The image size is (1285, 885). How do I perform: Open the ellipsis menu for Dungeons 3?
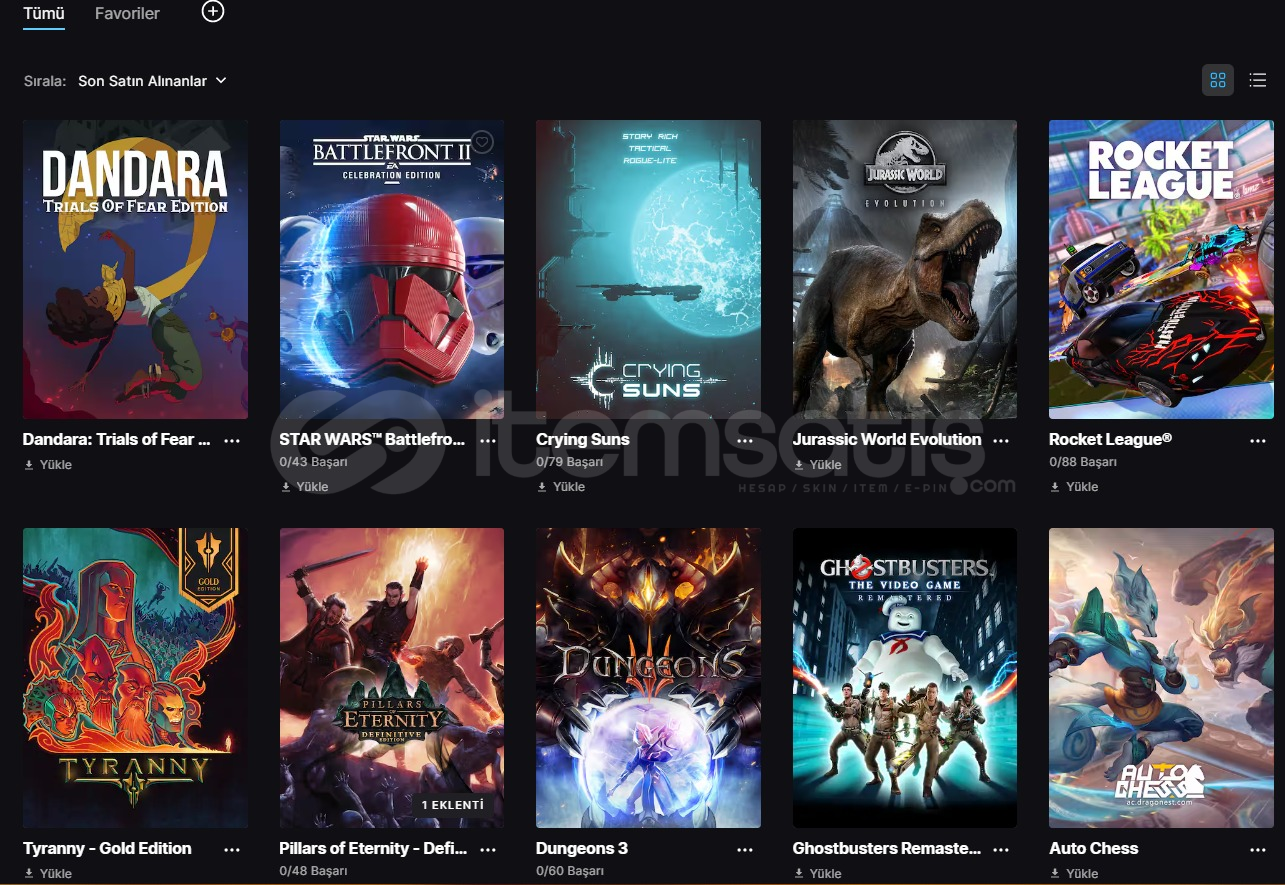745,849
